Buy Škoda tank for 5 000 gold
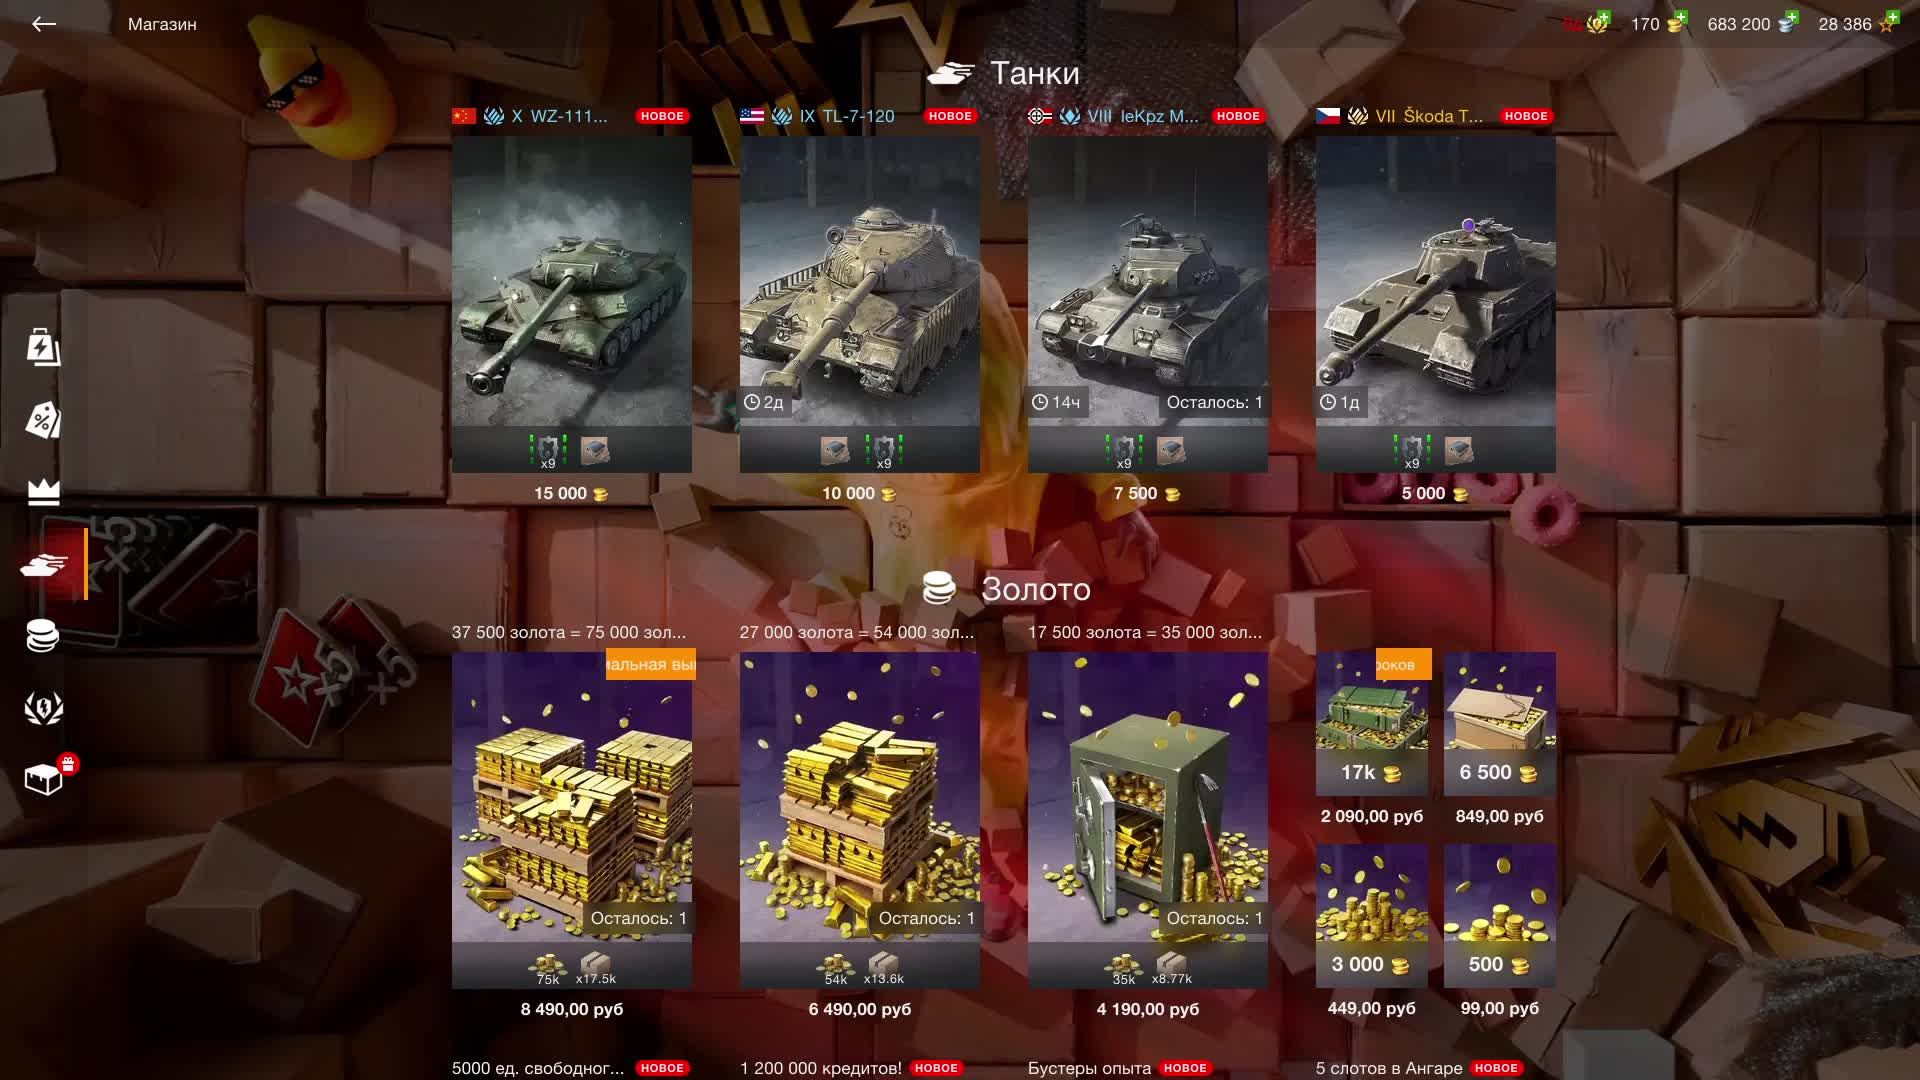Viewport: 1920px width, 1080px height. pos(1436,304)
